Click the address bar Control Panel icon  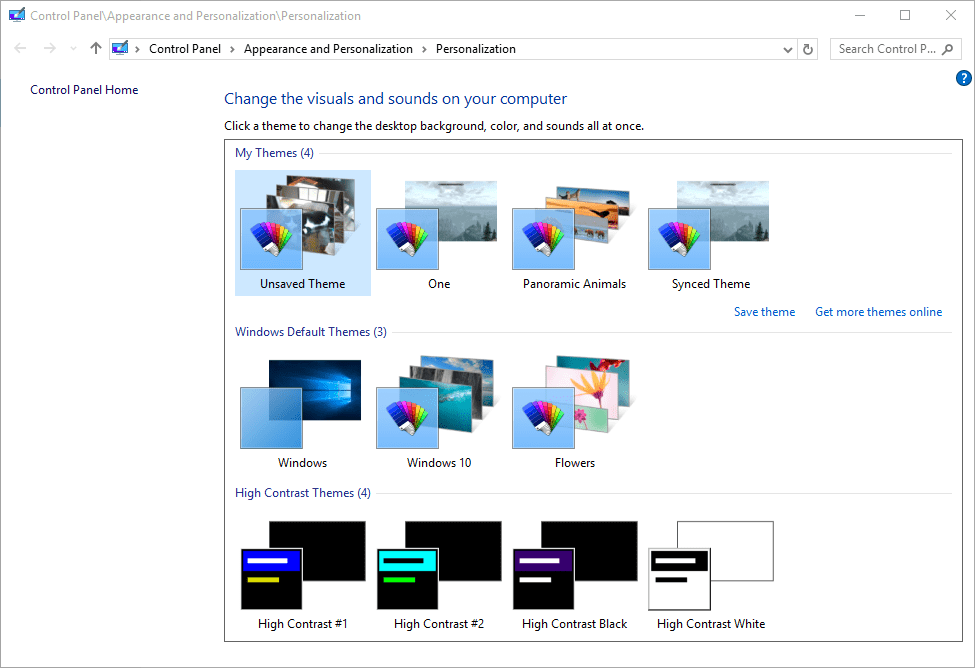(120, 49)
